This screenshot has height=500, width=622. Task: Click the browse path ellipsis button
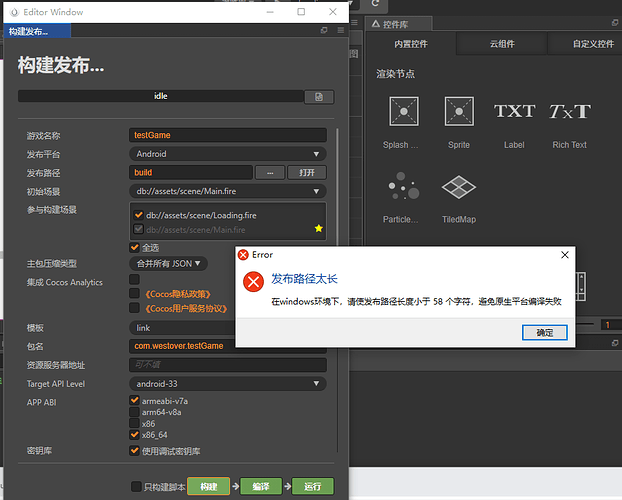click(270, 173)
